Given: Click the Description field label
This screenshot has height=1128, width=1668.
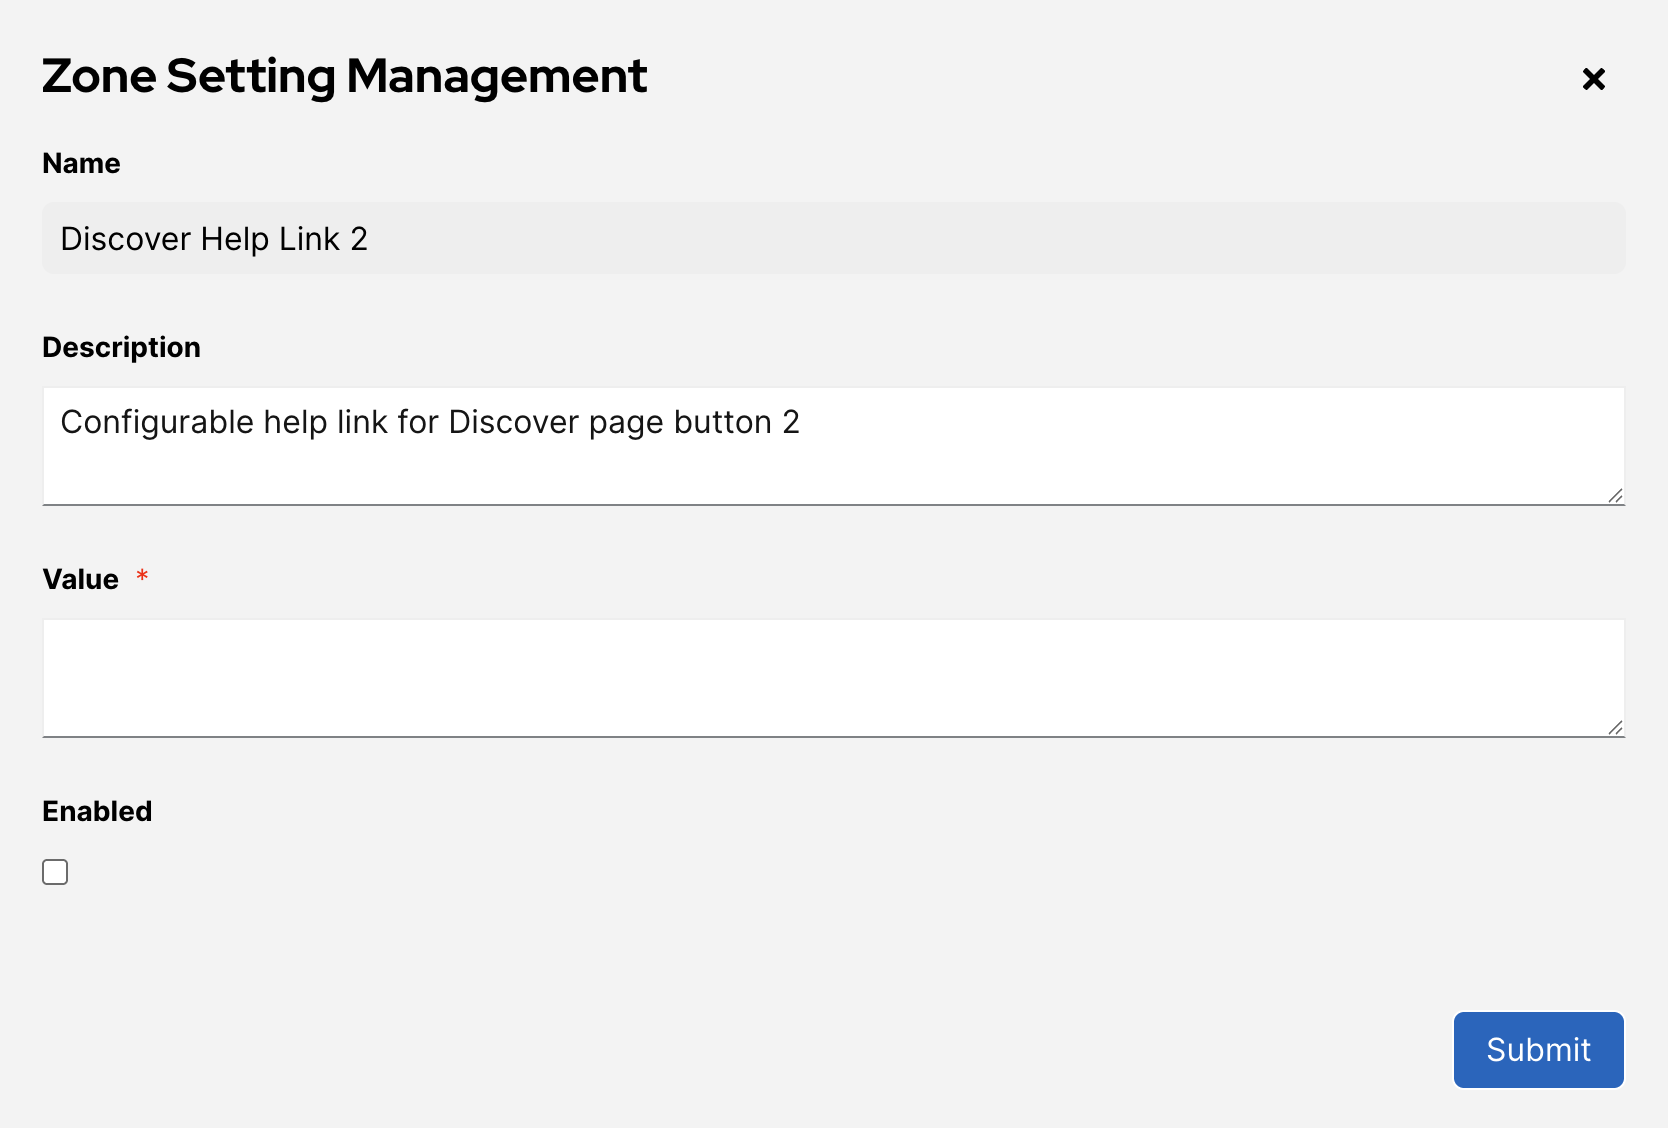Looking at the screenshot, I should pyautogui.click(x=121, y=347).
